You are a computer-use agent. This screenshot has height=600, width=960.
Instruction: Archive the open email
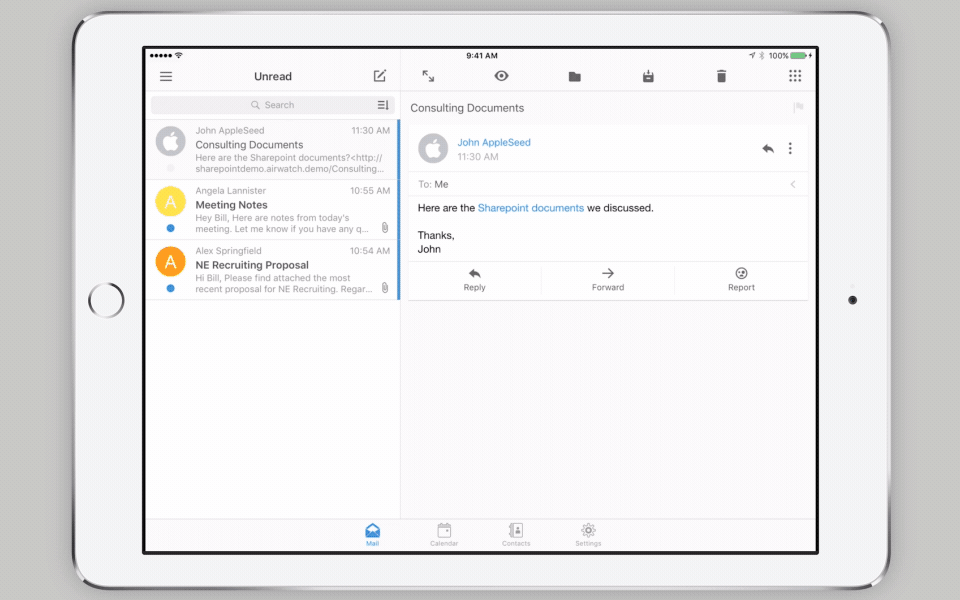point(648,76)
